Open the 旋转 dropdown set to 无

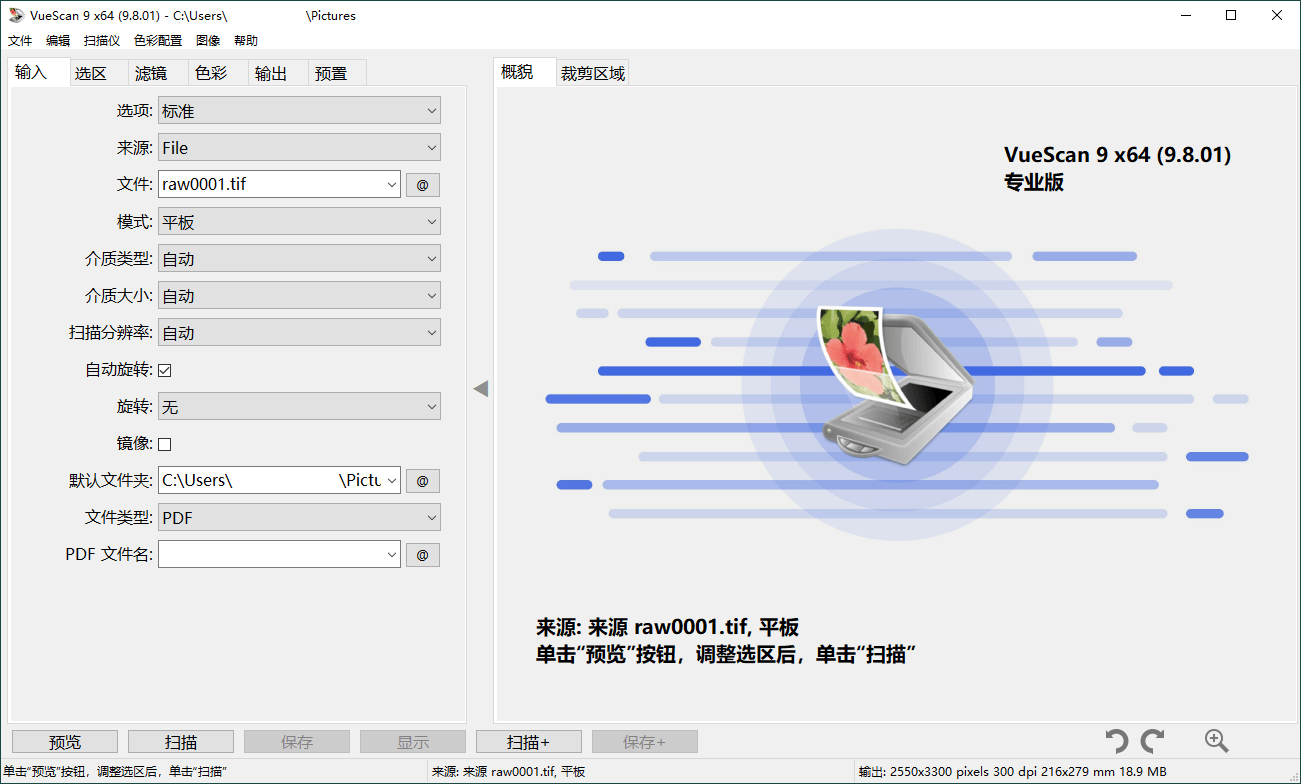299,406
